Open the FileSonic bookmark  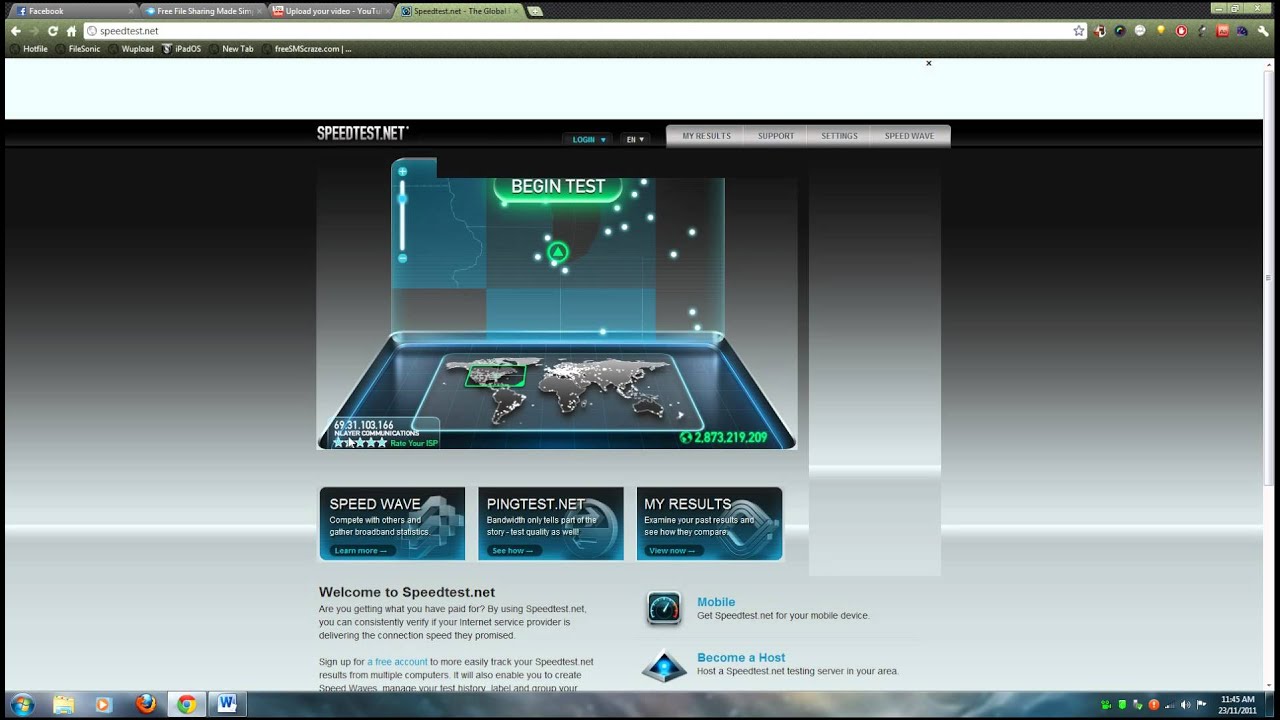(x=79, y=49)
